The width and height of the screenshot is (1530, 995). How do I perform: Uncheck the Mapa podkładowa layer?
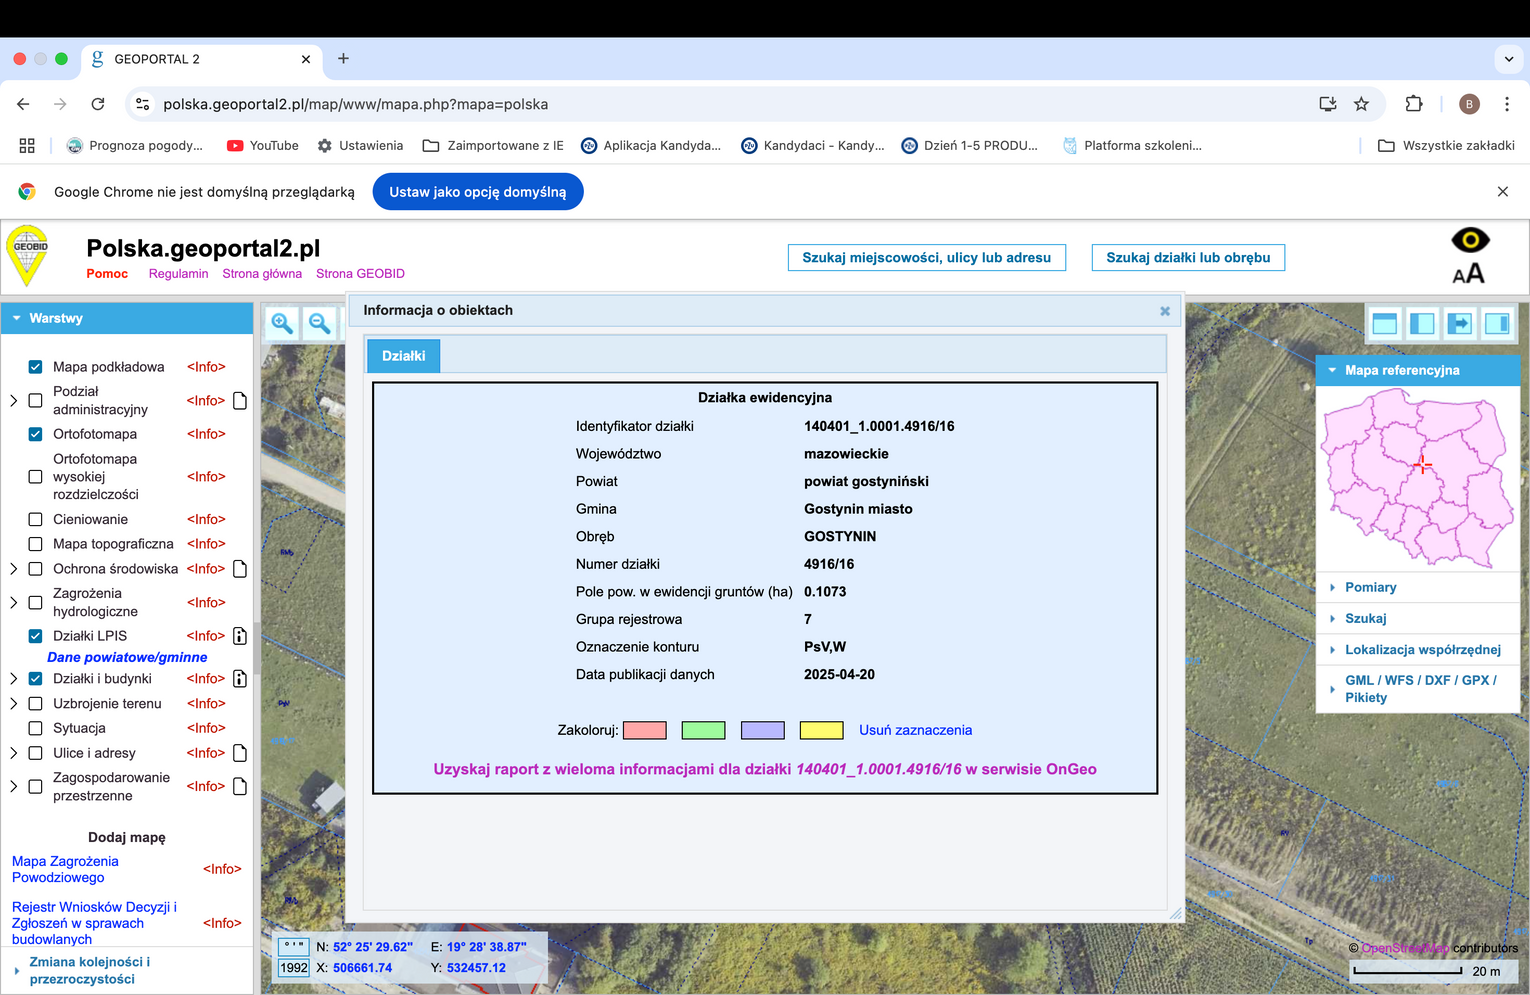pyautogui.click(x=35, y=367)
